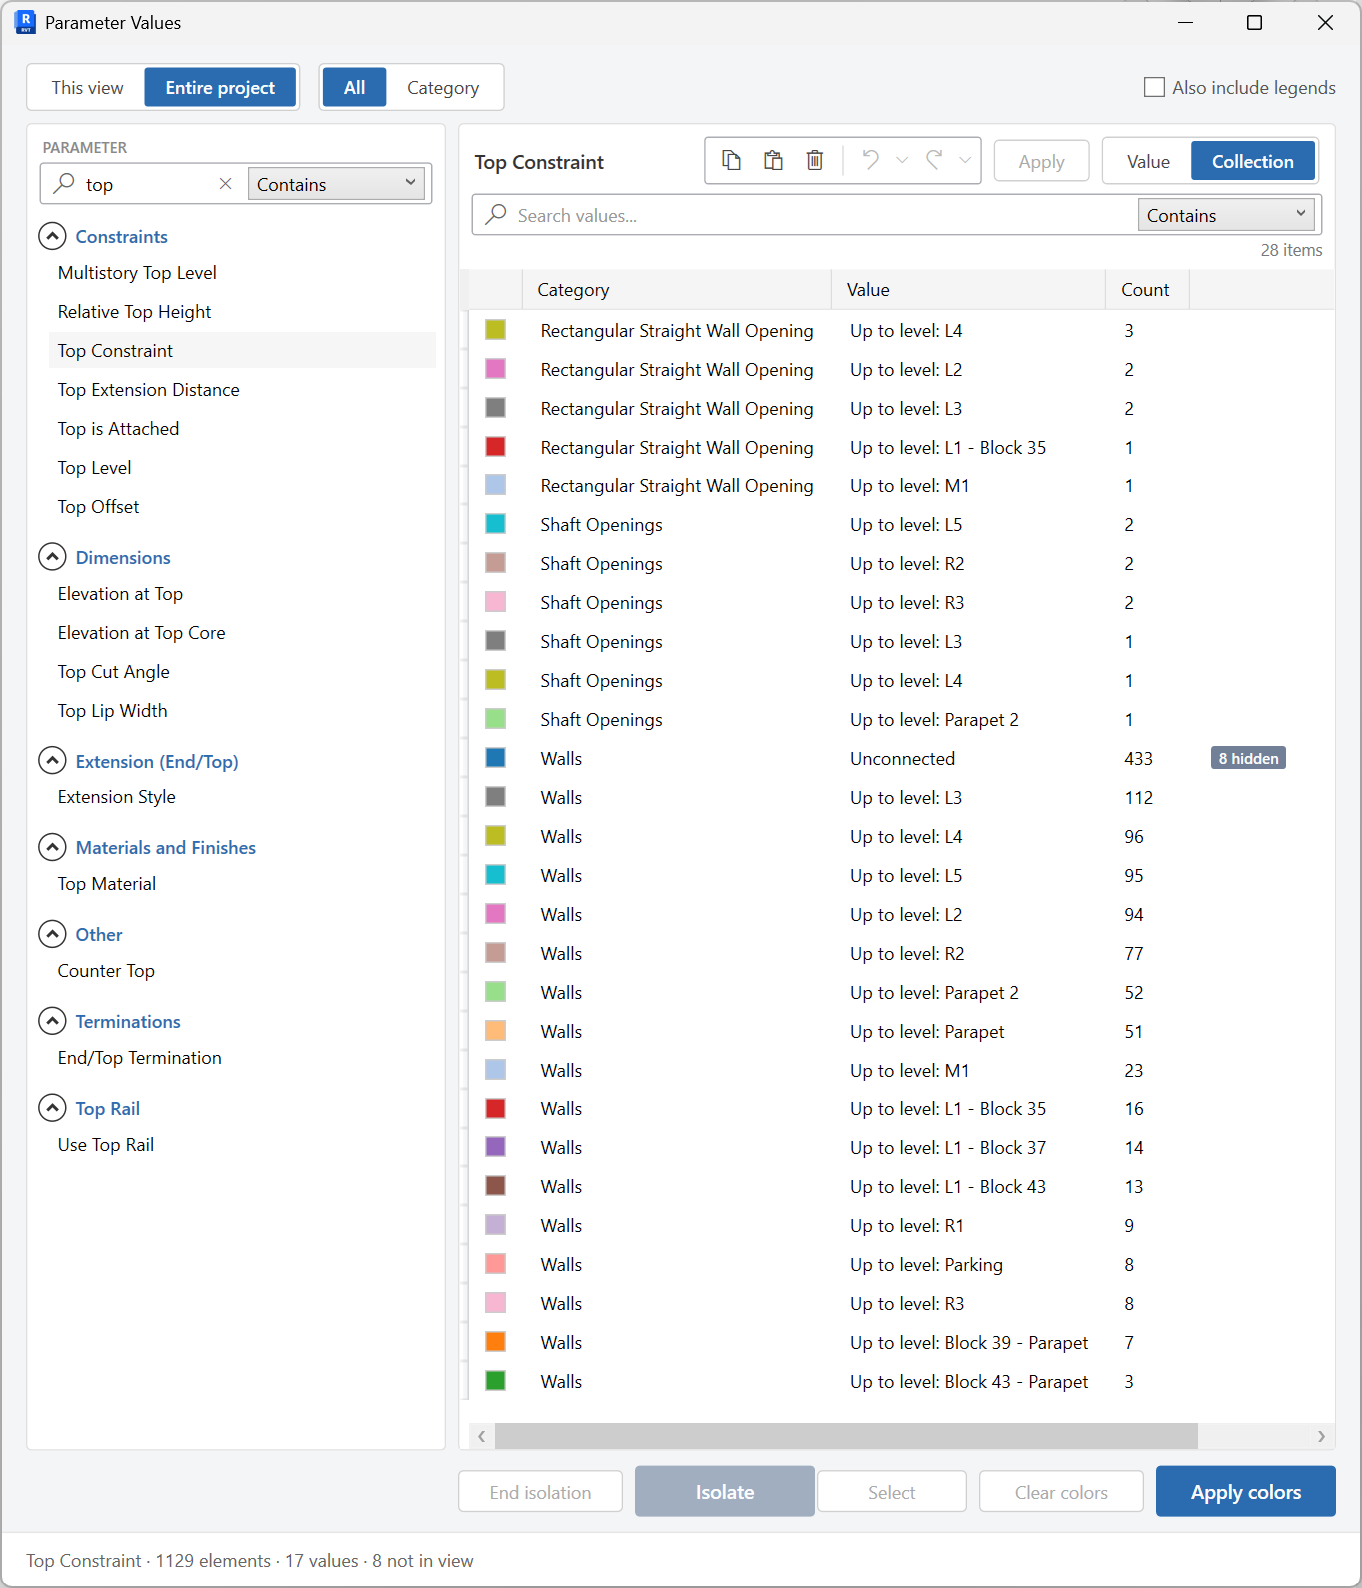Open the values Contains match dropdown
This screenshot has width=1362, height=1588.
pyautogui.click(x=1226, y=215)
